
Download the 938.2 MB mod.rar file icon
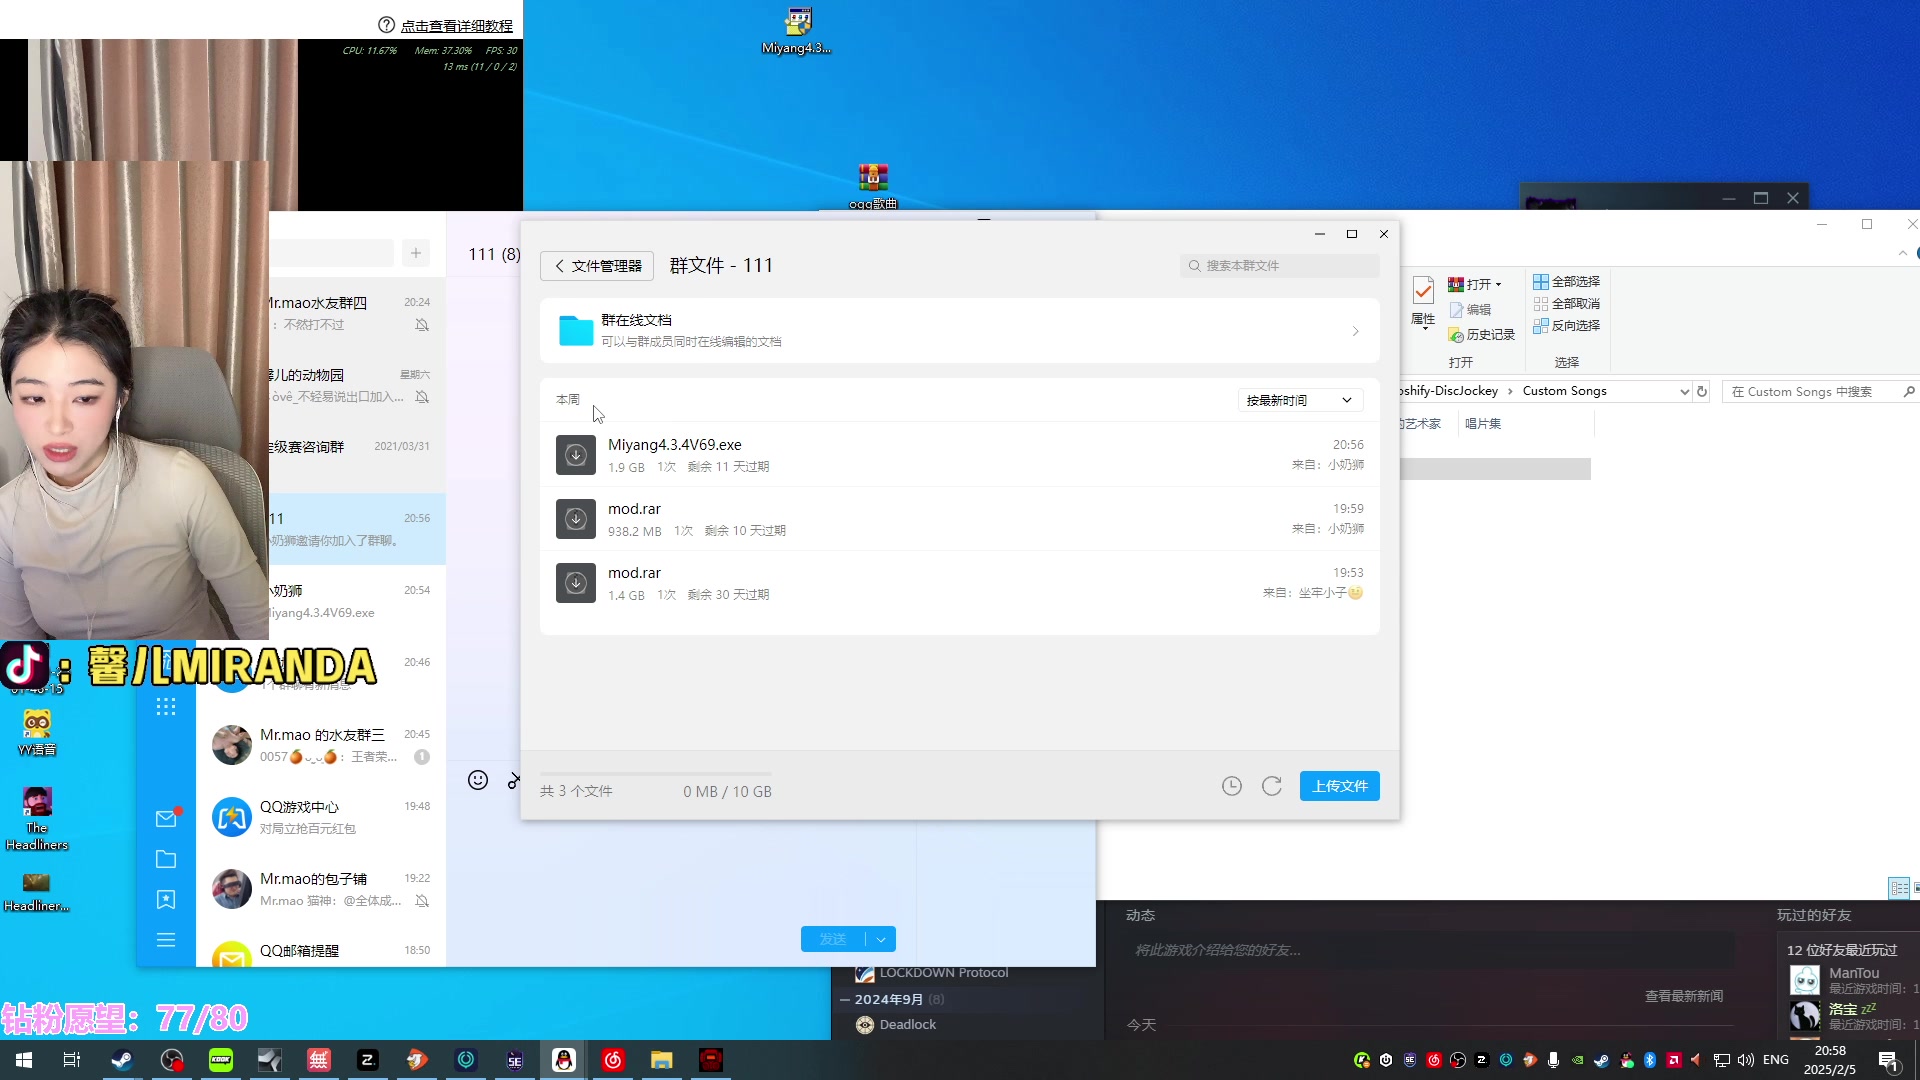(x=576, y=519)
